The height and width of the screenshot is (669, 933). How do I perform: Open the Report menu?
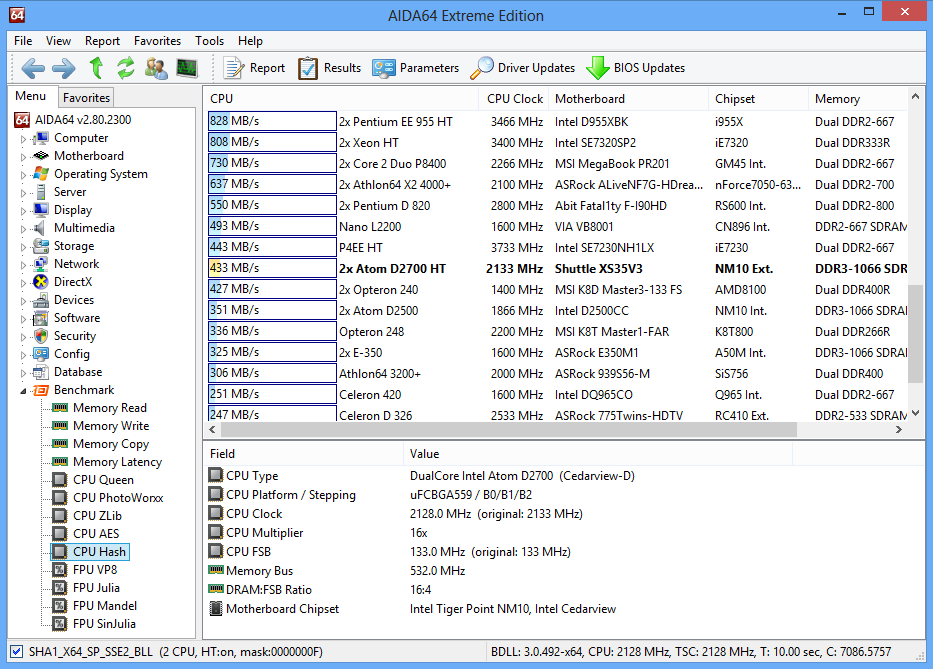102,41
